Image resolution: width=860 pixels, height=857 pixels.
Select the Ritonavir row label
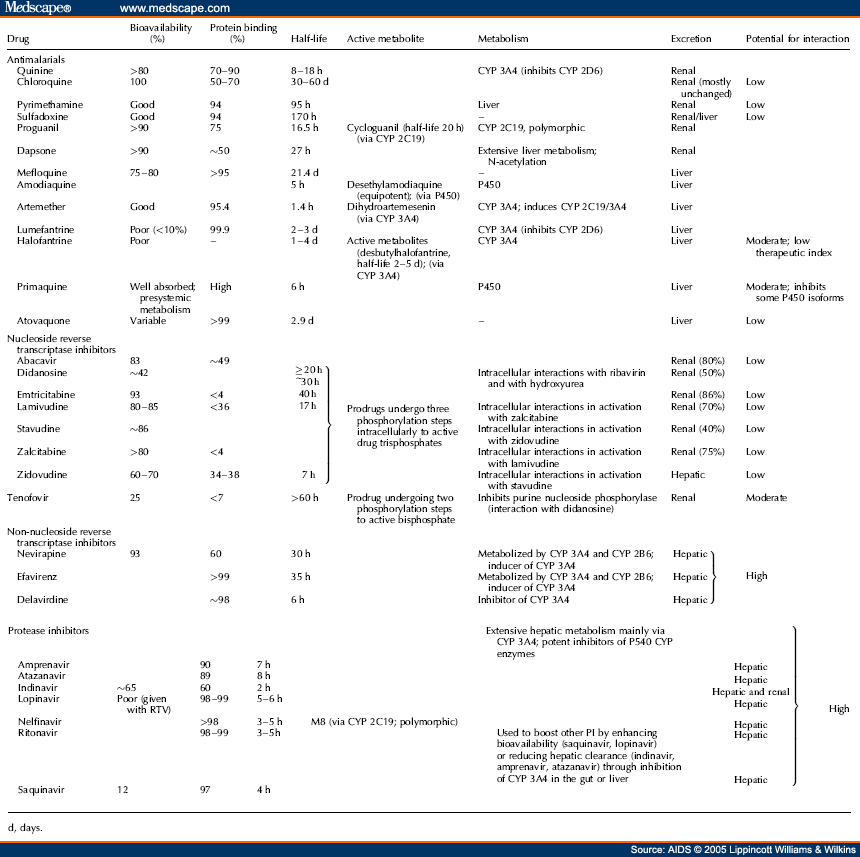(37, 733)
